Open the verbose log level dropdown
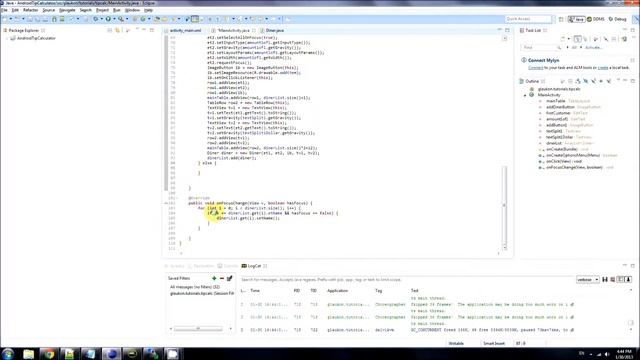Image resolution: width=640 pixels, height=360 pixels. (588, 280)
